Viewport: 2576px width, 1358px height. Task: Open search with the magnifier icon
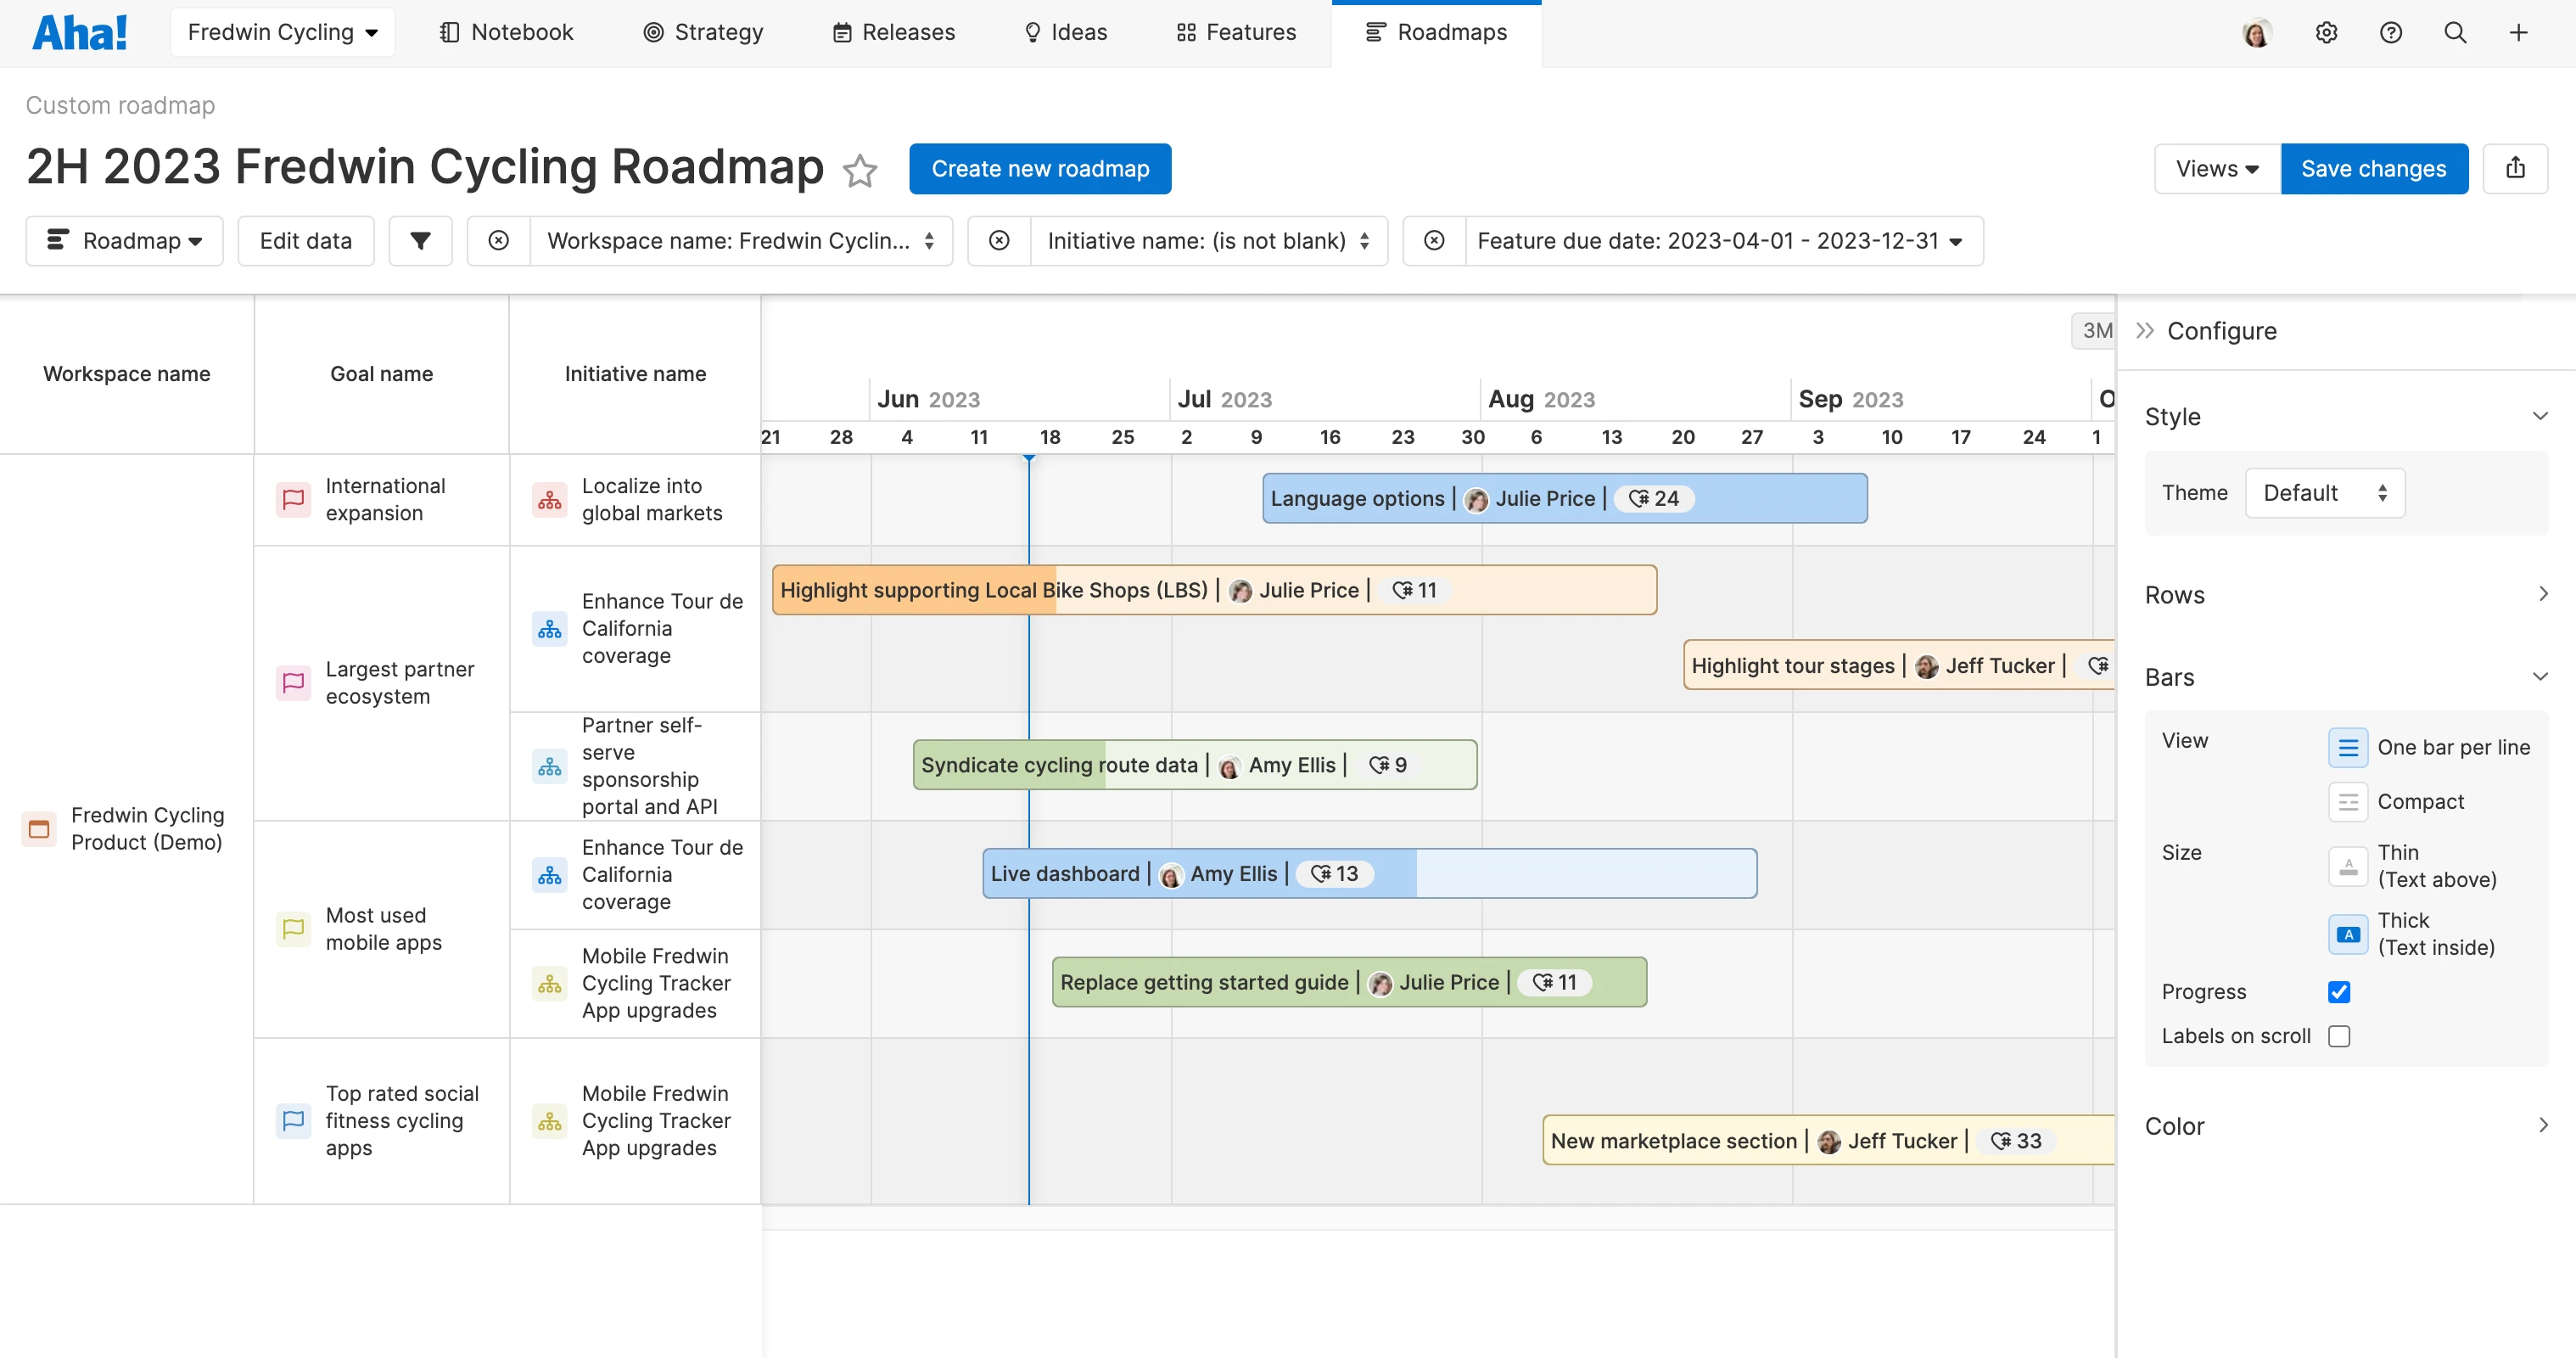[x=2454, y=32]
